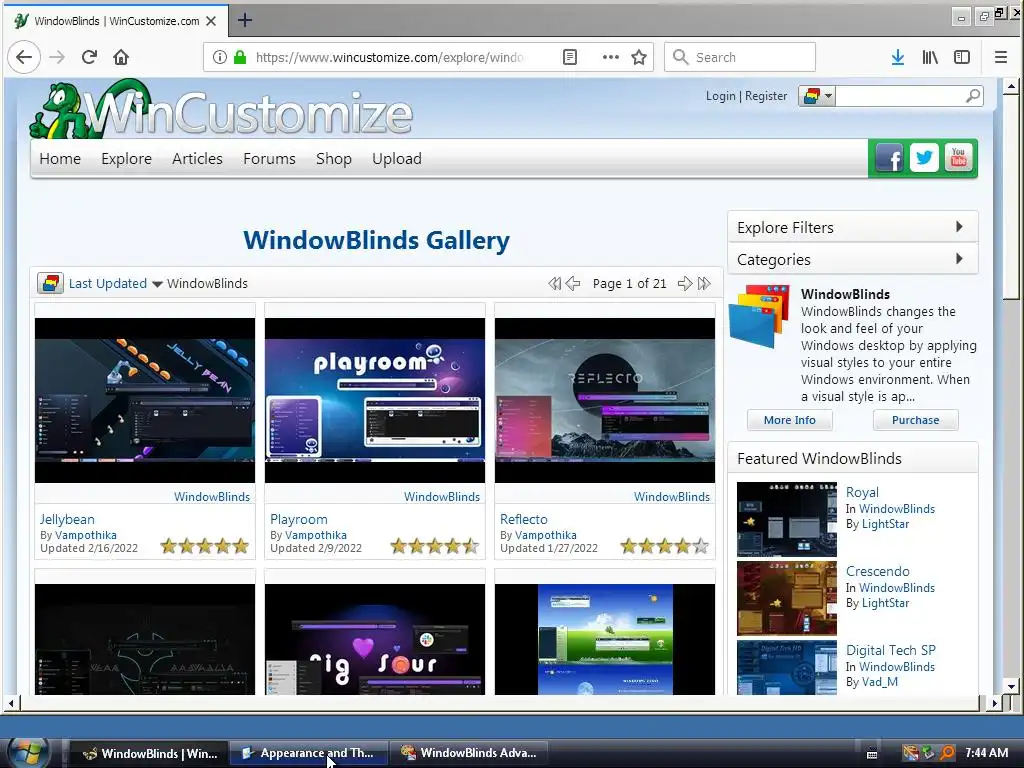1024x768 pixels.
Task: Click Playroom's star rating
Action: 434,546
